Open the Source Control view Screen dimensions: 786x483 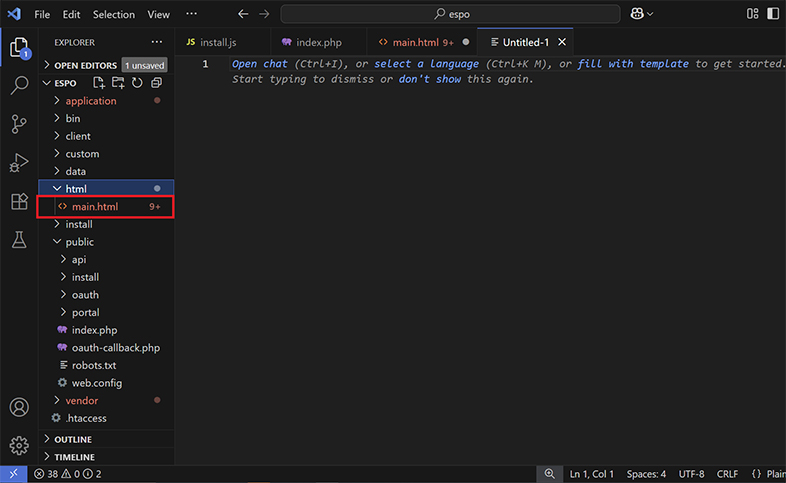tap(19, 124)
